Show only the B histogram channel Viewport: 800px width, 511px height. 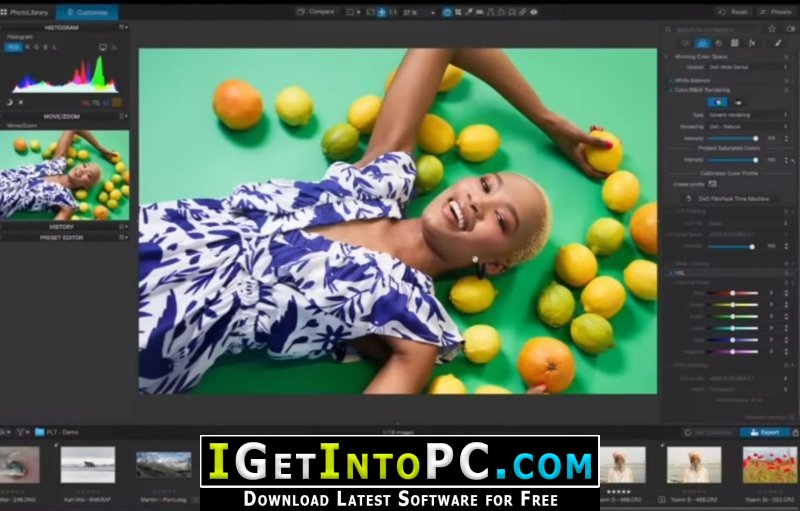coord(45,47)
